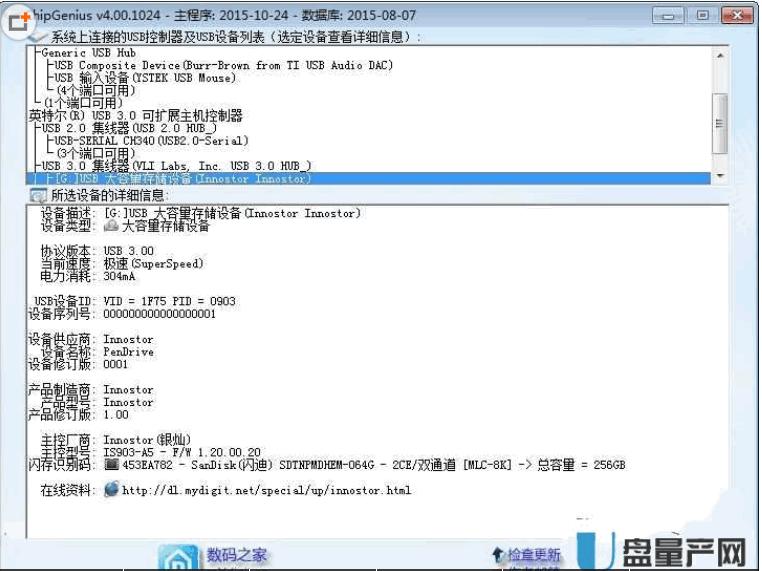Select 英特尔 USB 3.0 可扩展主机控制器

135,116
